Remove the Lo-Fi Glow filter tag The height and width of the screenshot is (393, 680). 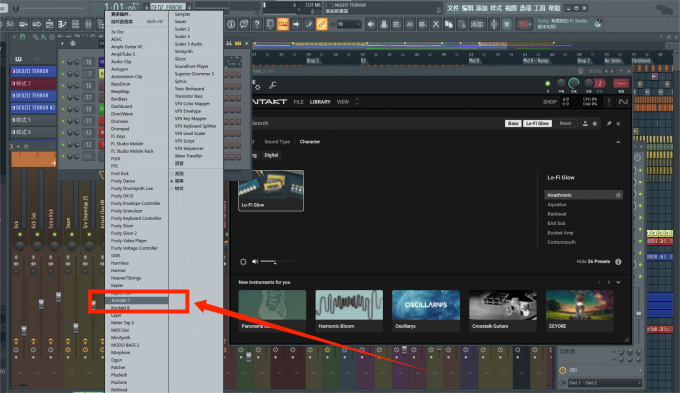click(537, 124)
